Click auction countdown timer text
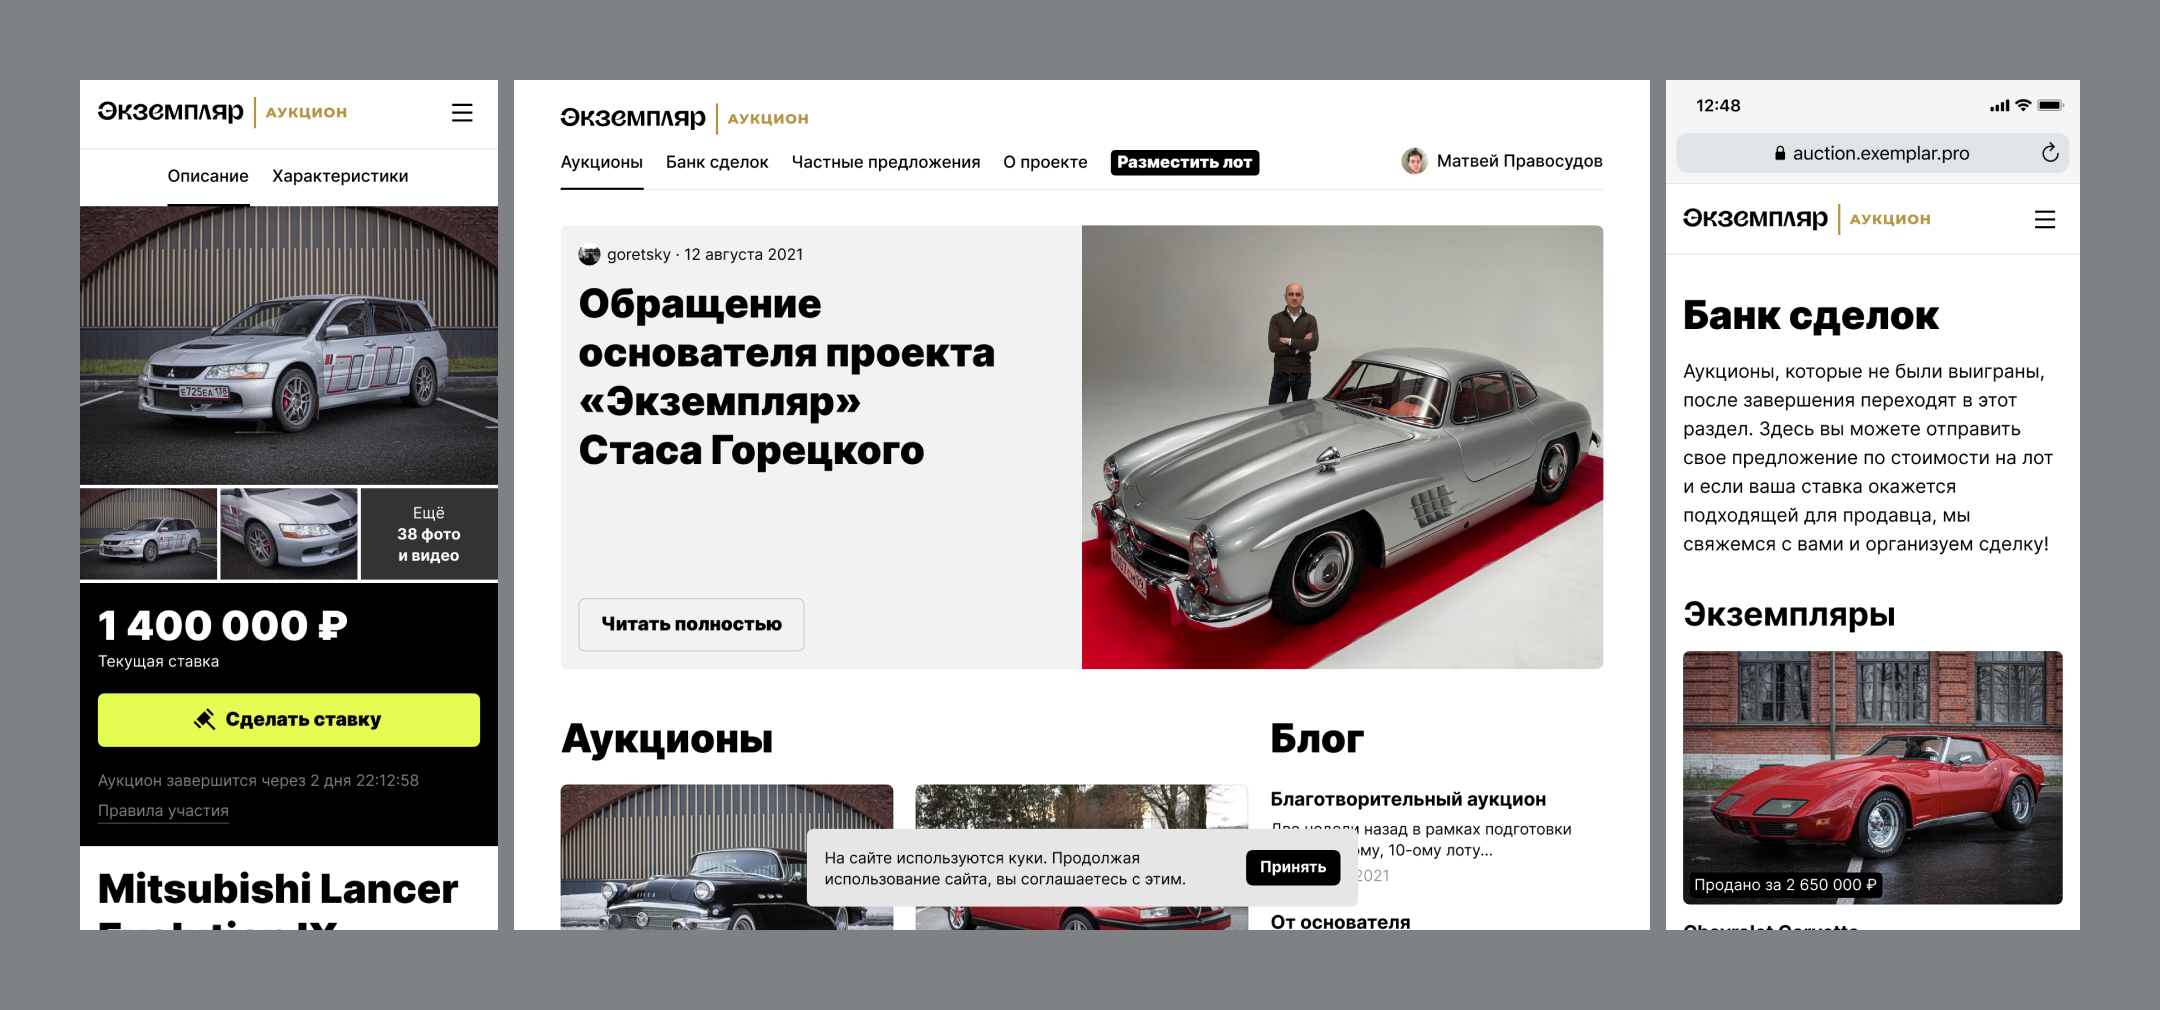This screenshot has height=1010, width=2160. click(258, 781)
